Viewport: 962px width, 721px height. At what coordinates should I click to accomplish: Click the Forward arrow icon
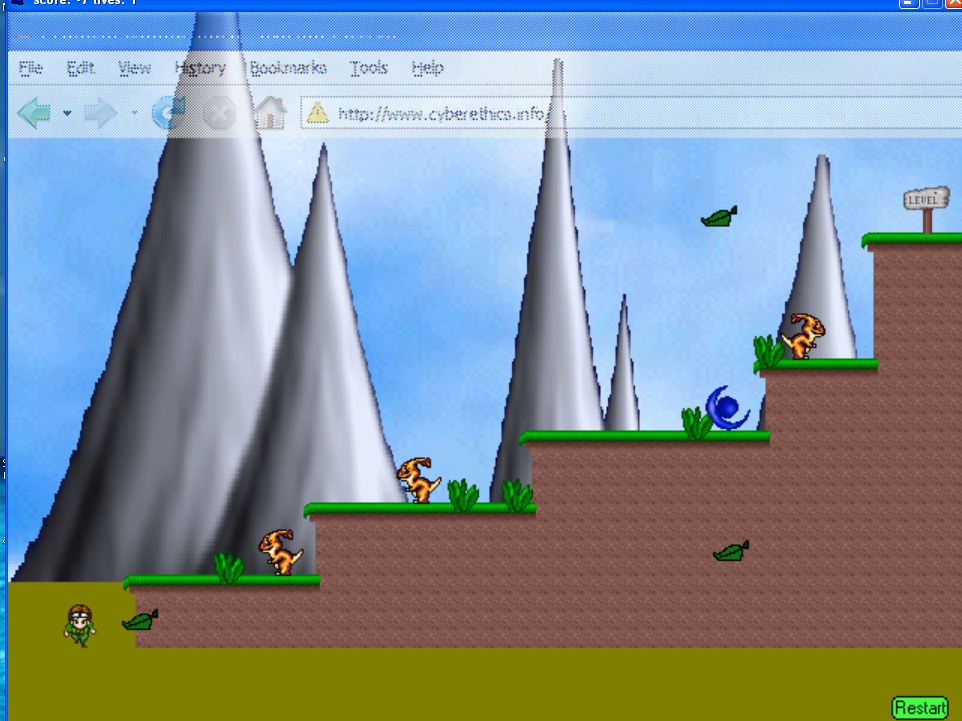tap(100, 114)
